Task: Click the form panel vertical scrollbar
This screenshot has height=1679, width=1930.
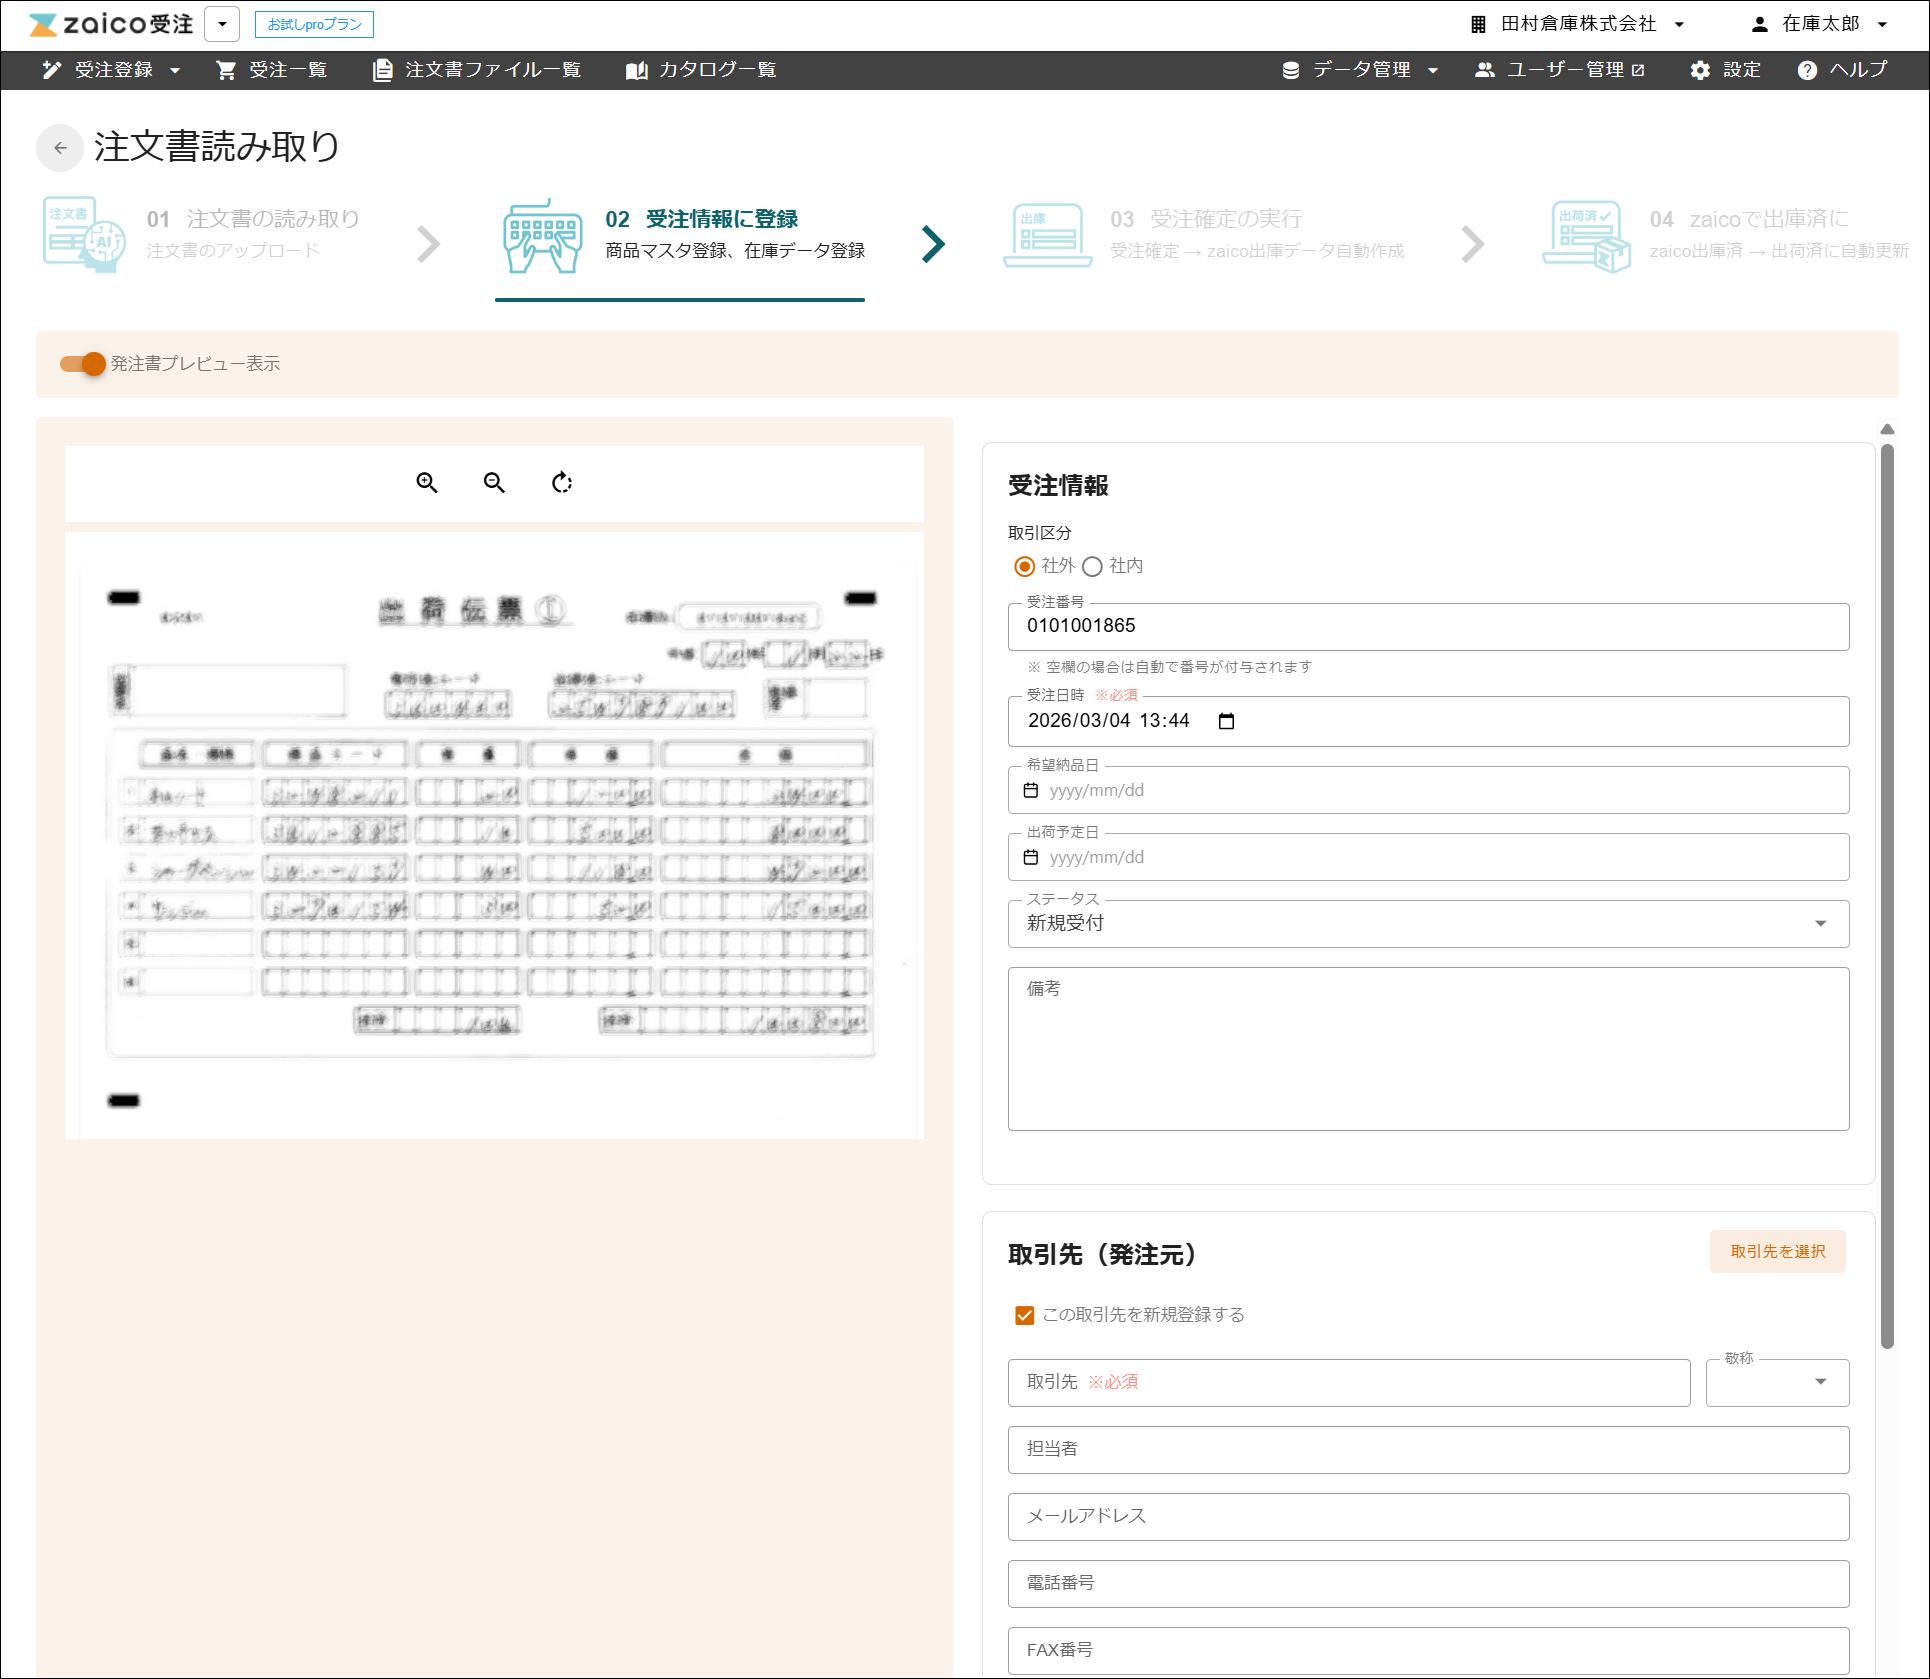Action: [x=1887, y=896]
